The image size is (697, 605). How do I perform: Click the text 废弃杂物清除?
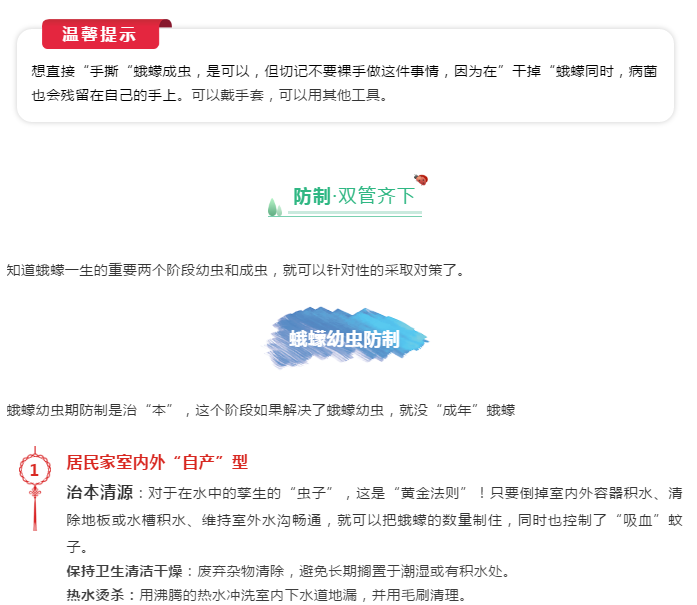pos(241,571)
